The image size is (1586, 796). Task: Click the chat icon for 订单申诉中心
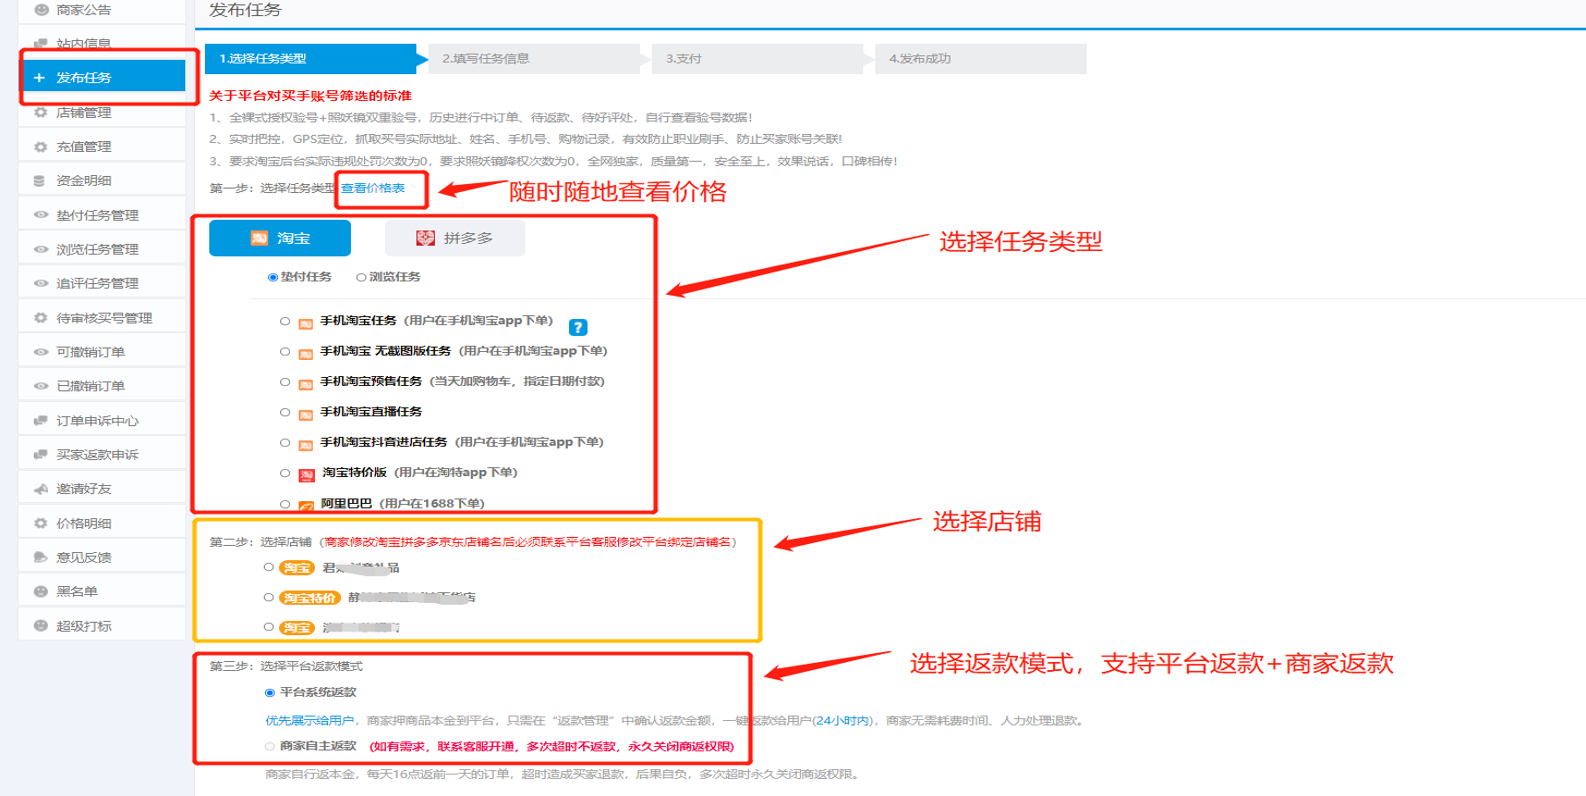[x=41, y=420]
